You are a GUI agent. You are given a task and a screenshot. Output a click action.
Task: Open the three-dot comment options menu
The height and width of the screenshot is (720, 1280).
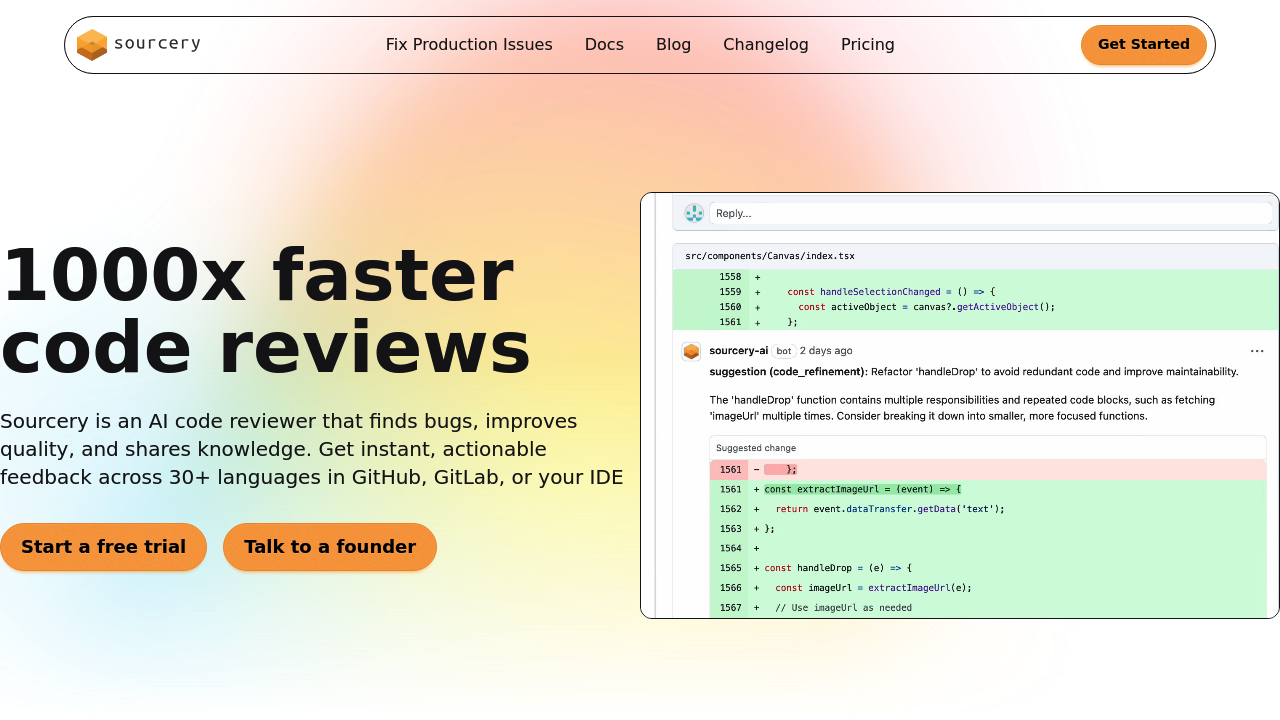(x=1257, y=351)
